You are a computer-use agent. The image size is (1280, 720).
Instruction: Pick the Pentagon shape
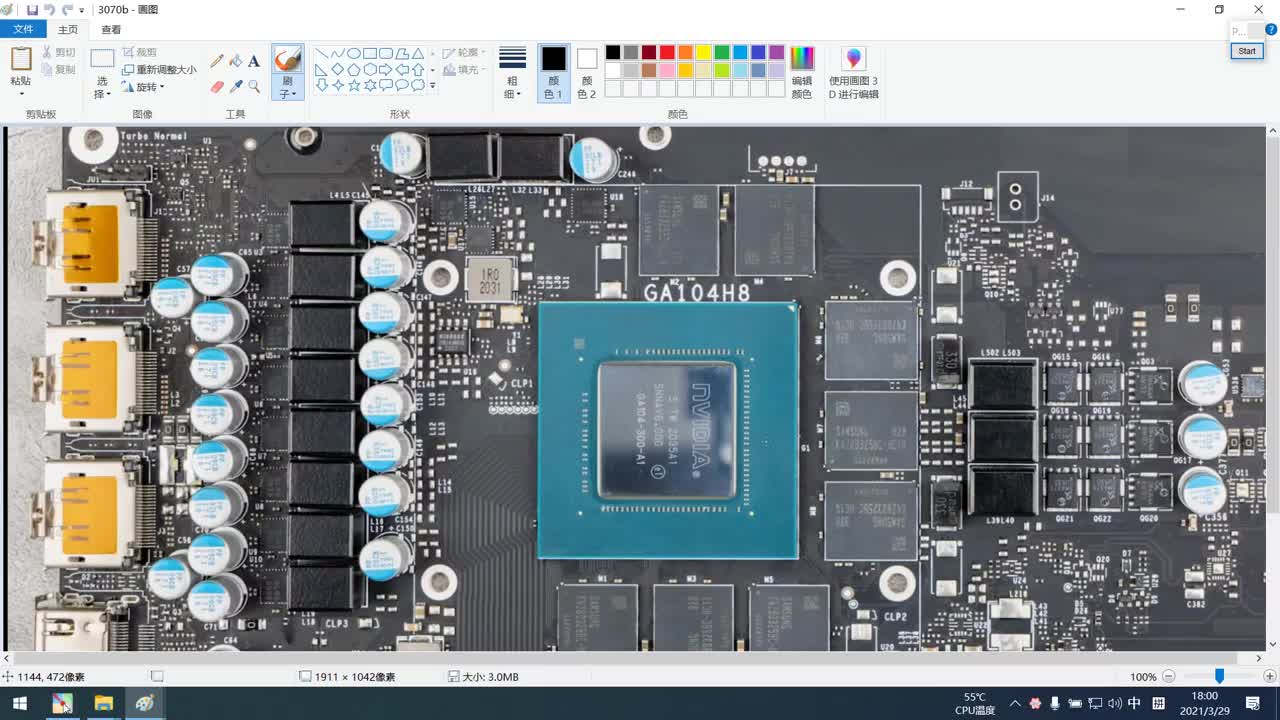[x=354, y=69]
